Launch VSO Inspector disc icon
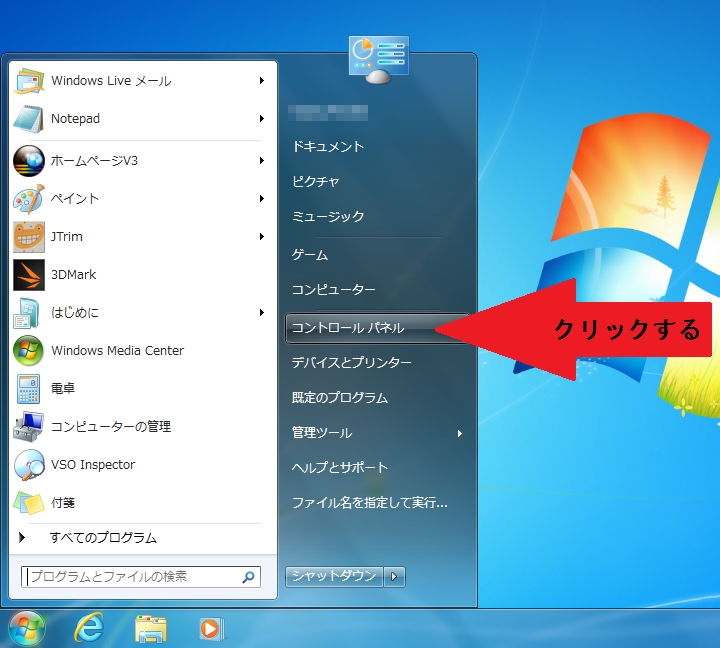This screenshot has width=720, height=648. pyautogui.click(x=29, y=465)
